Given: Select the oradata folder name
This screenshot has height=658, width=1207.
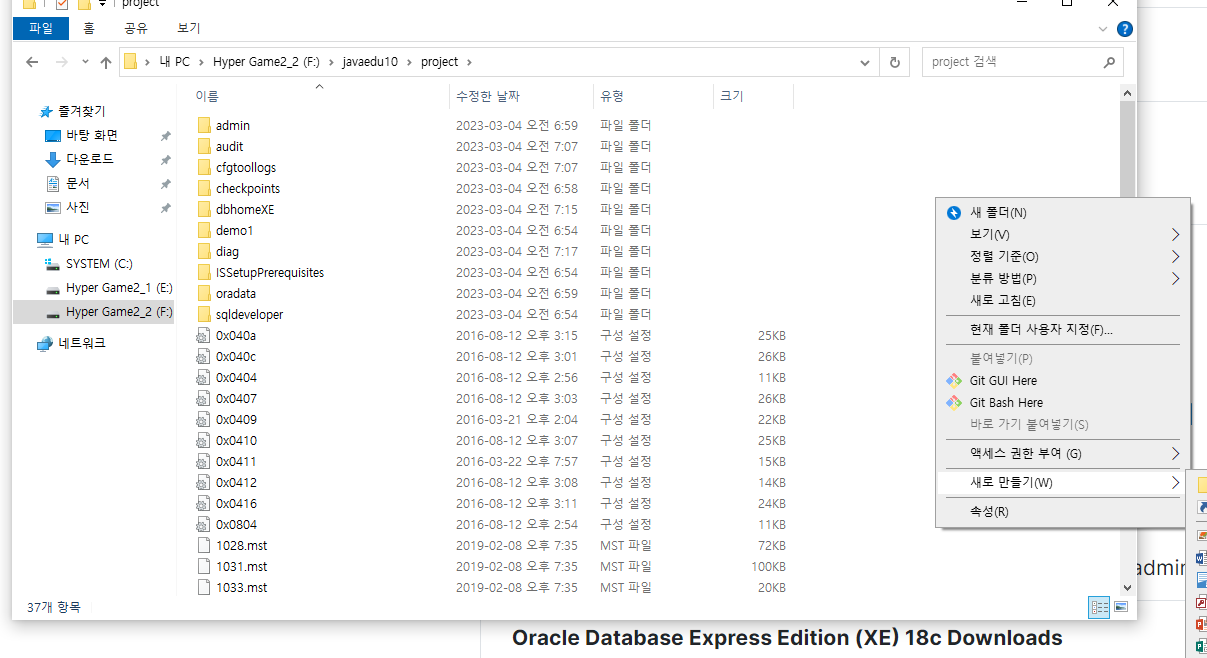Looking at the screenshot, I should (x=236, y=293).
